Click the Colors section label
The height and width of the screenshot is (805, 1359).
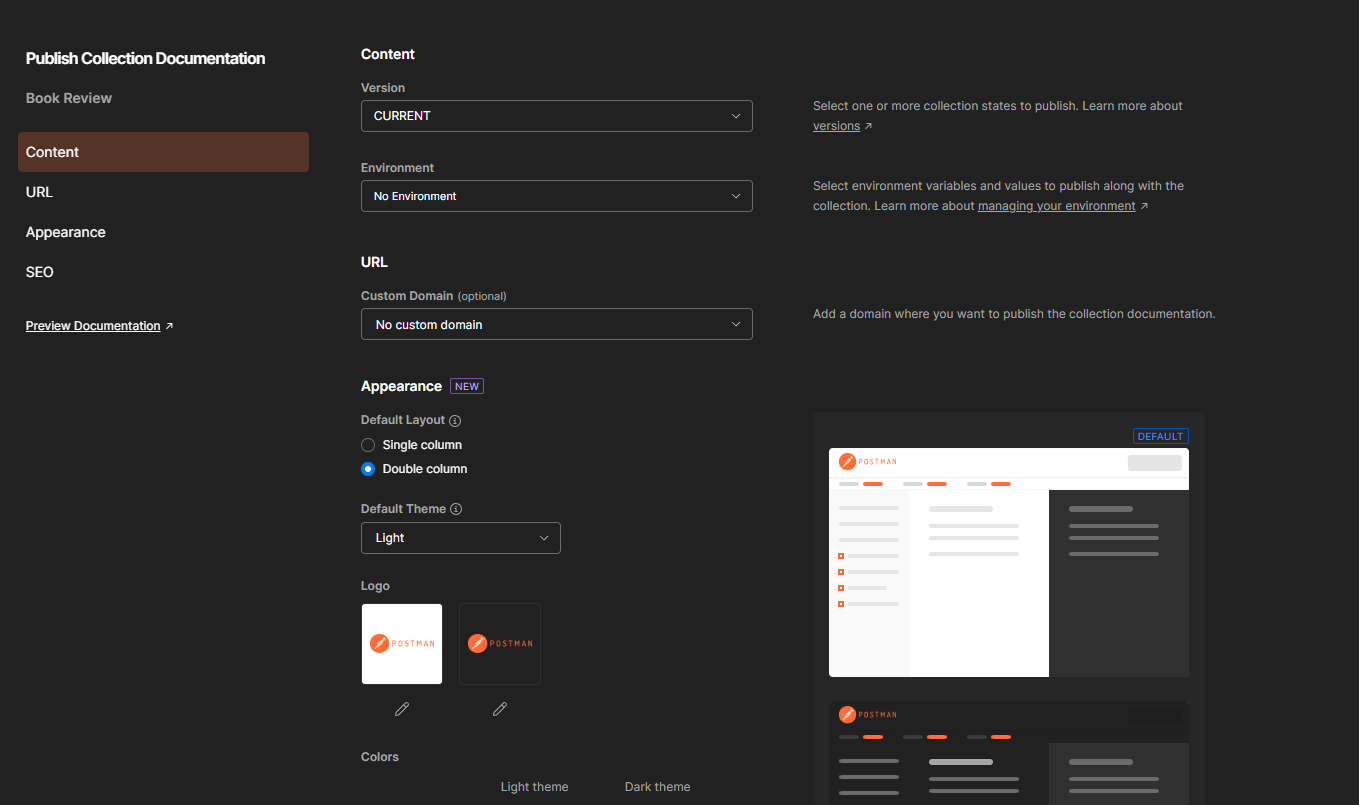[380, 757]
